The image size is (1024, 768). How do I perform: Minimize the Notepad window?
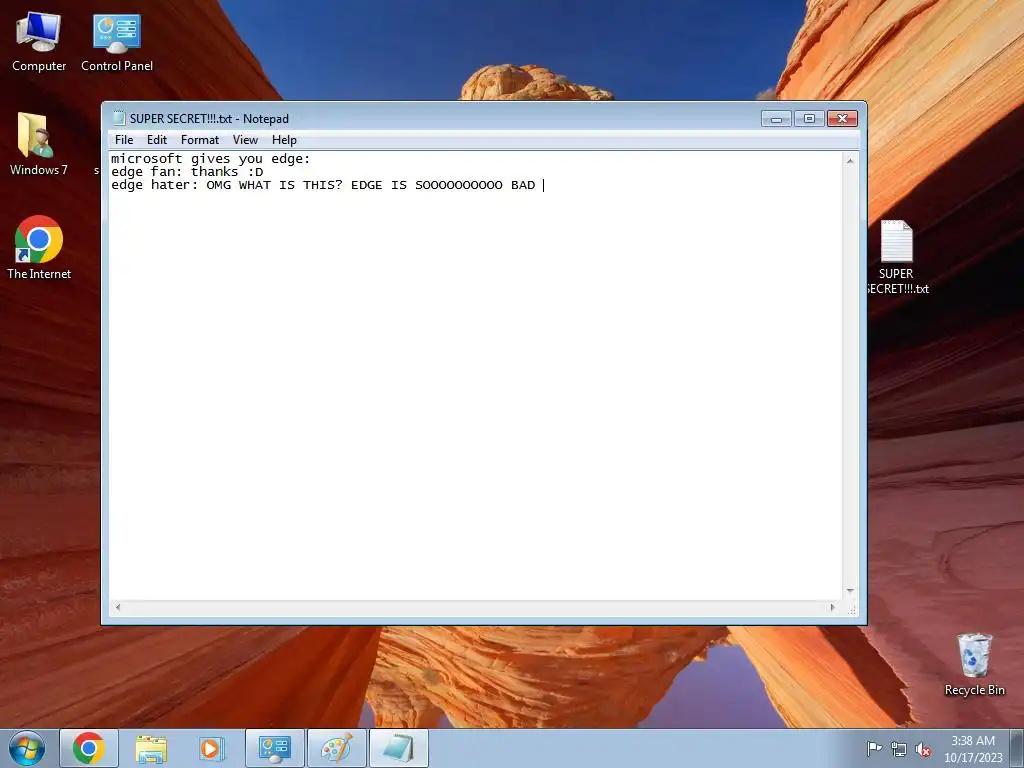776,118
